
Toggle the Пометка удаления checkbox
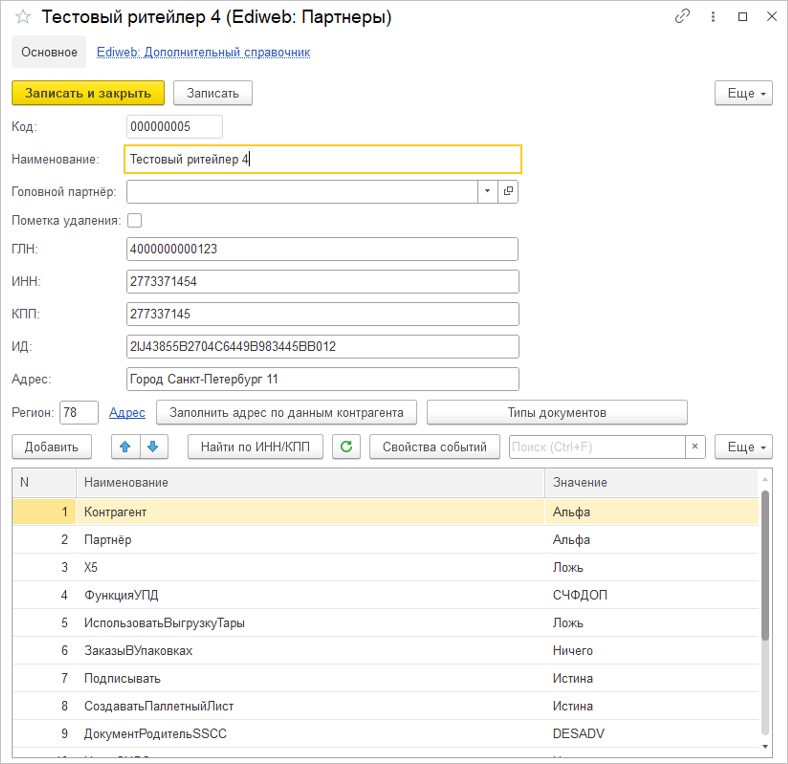click(135, 220)
